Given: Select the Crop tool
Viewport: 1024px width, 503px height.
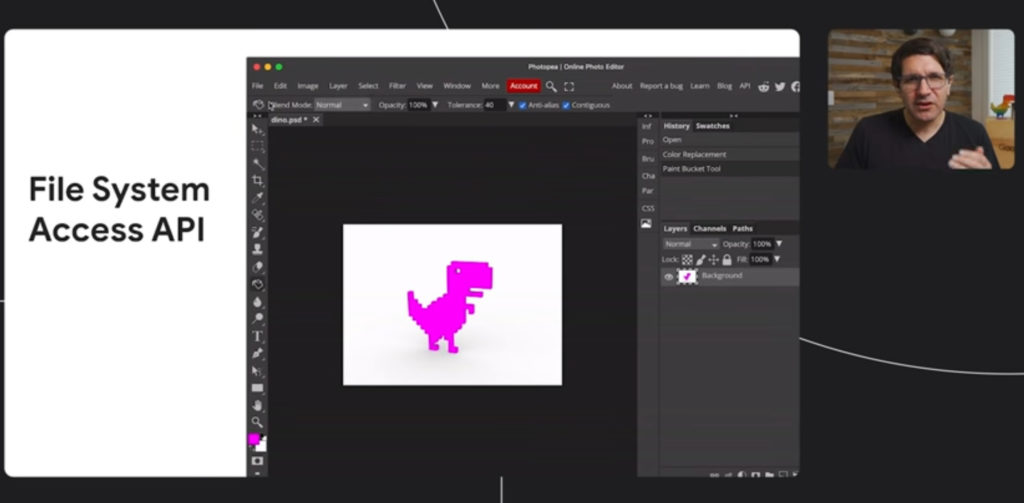Looking at the screenshot, I should click(258, 180).
